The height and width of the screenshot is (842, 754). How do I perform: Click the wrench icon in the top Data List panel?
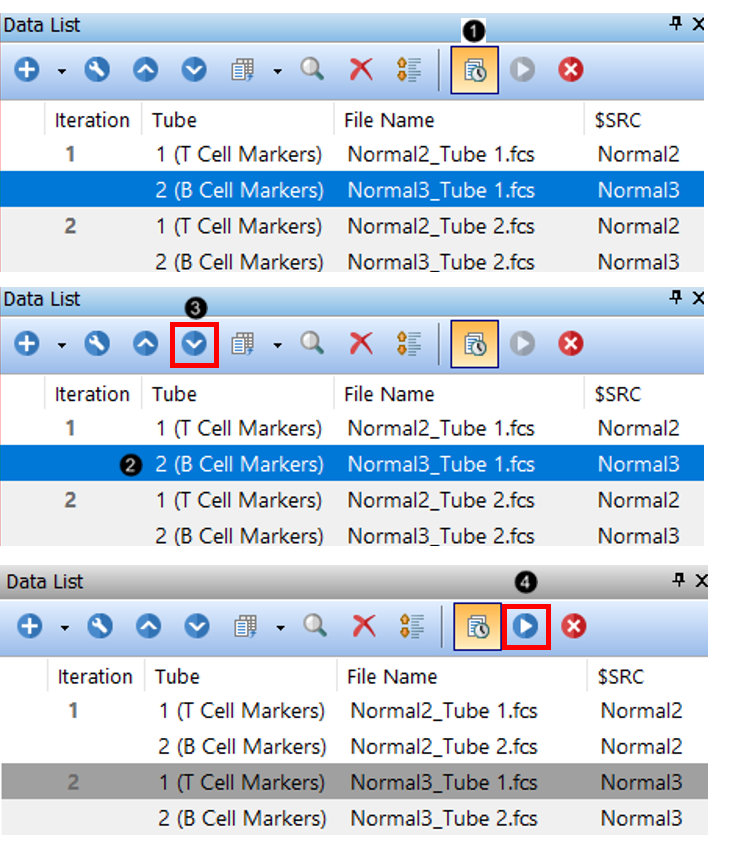click(97, 69)
